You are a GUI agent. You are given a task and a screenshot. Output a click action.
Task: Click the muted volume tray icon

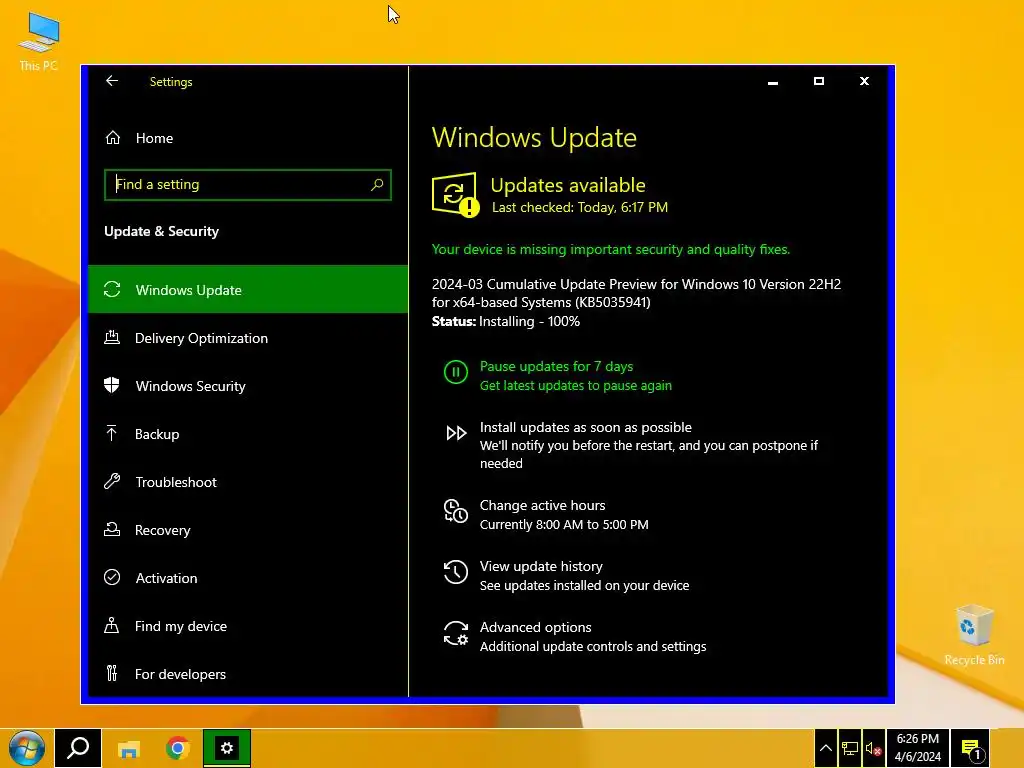(873, 749)
